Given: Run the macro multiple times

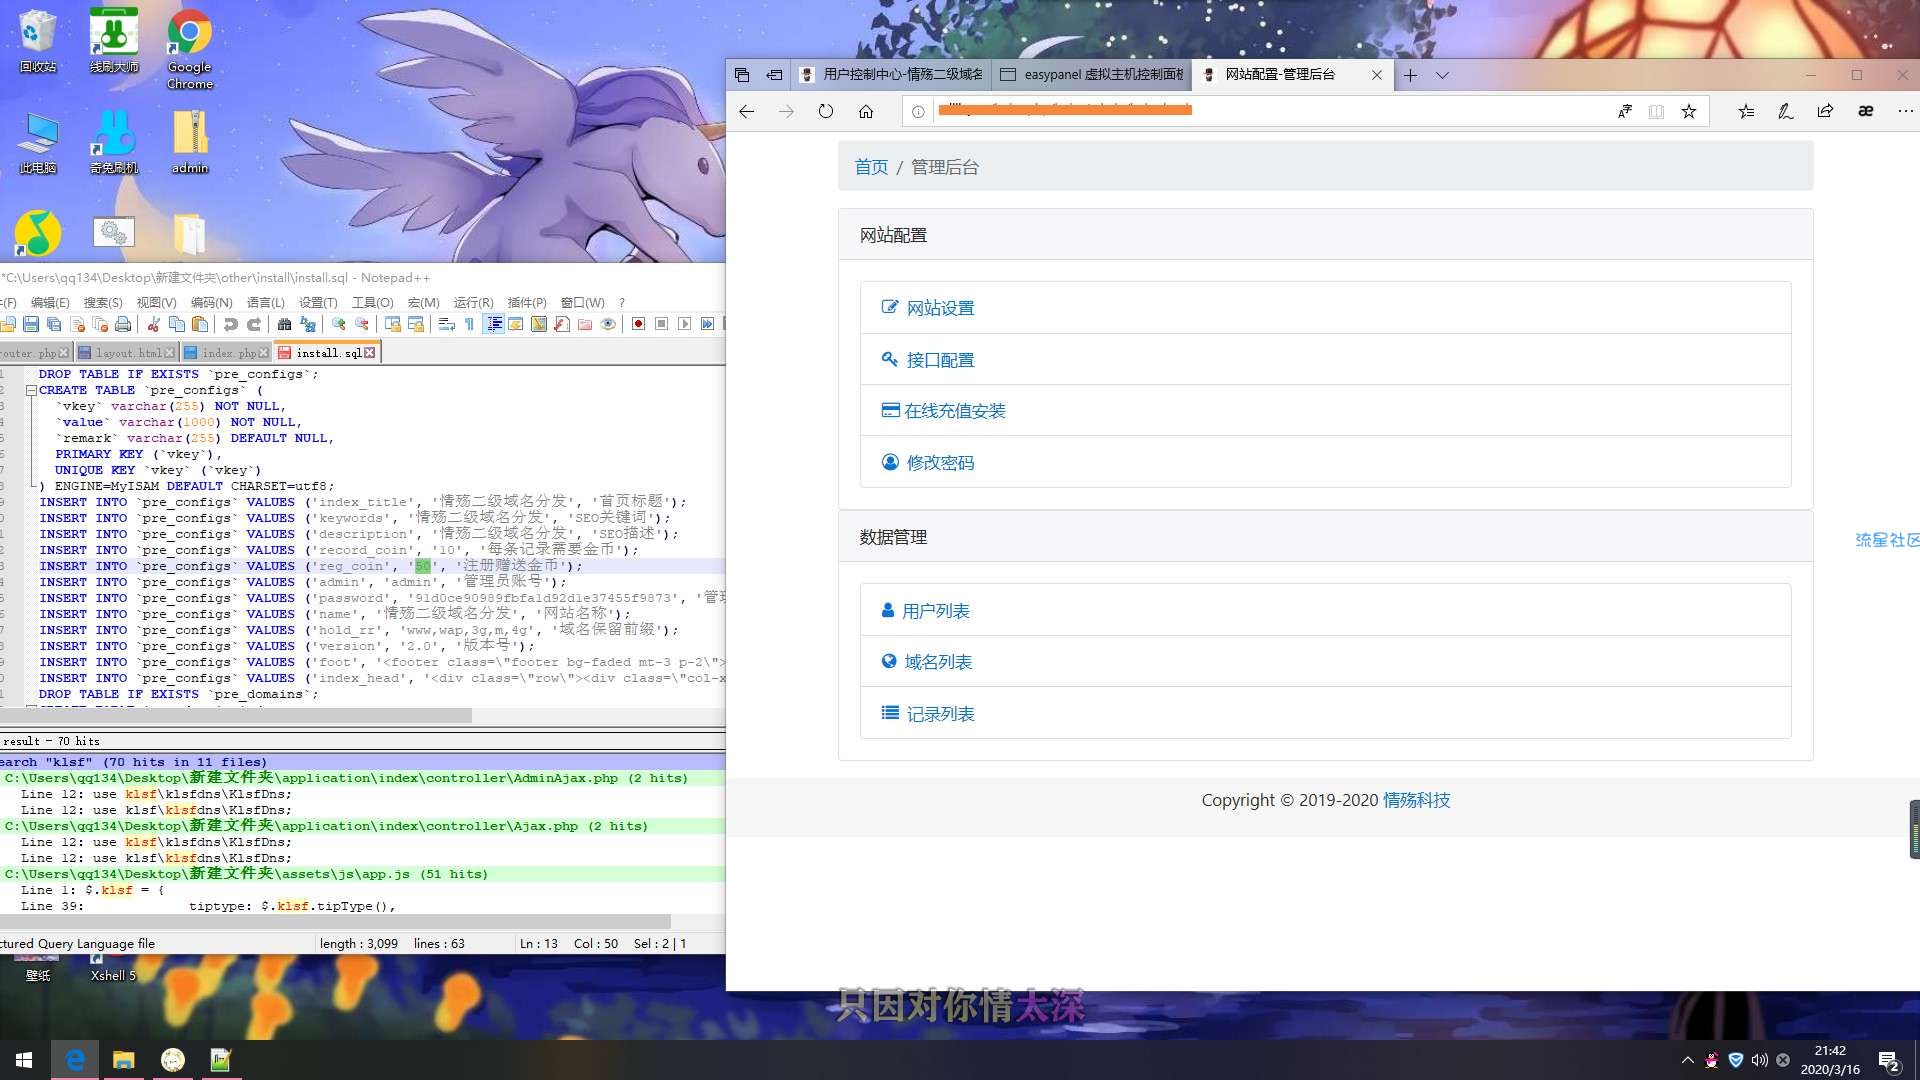Looking at the screenshot, I should [707, 324].
